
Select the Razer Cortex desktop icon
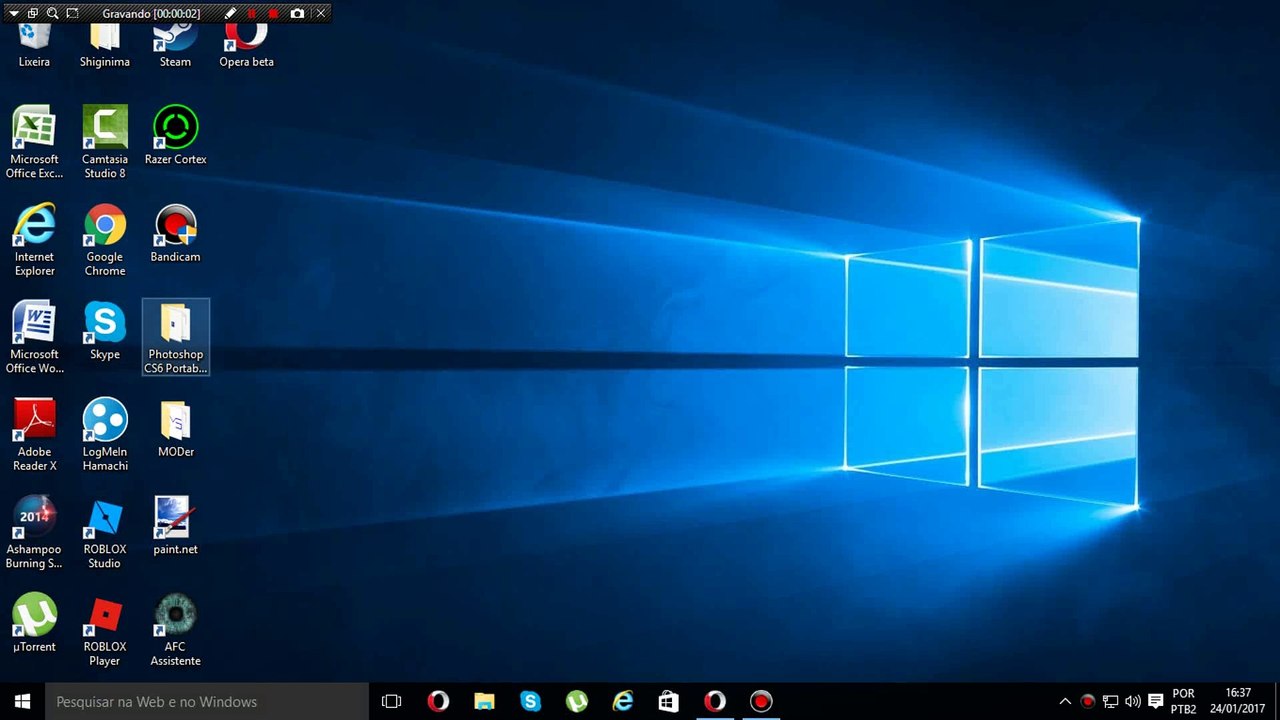(175, 135)
